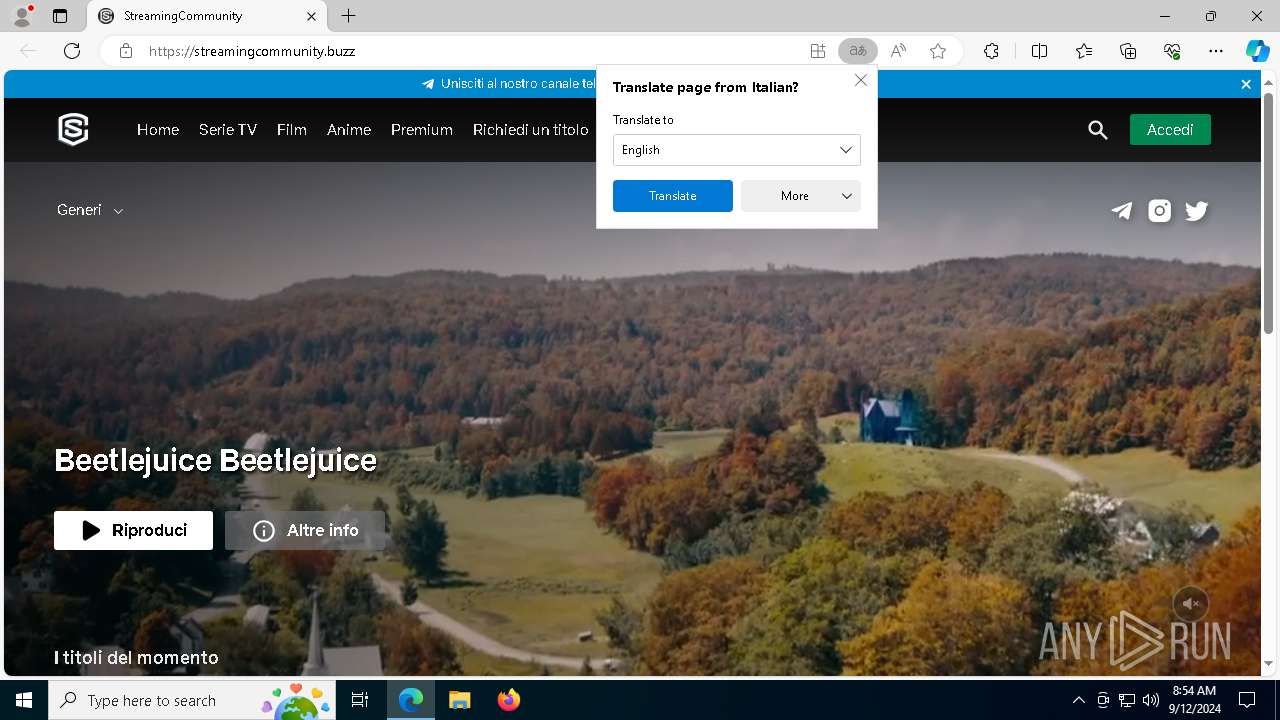Open the Favorites list icon
1280x720 pixels.
coord(1084,51)
